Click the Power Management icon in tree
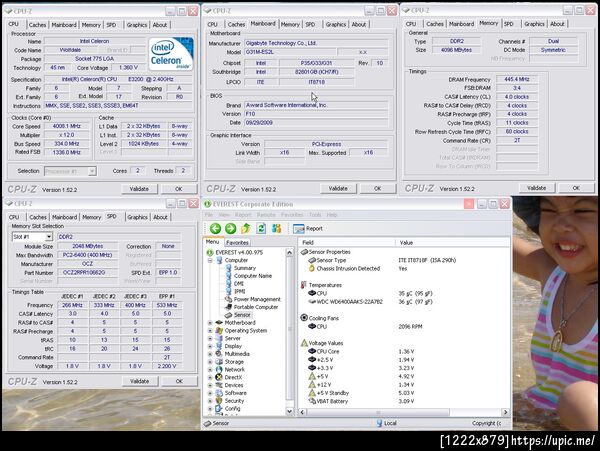The height and width of the screenshot is (451, 600). coord(228,299)
